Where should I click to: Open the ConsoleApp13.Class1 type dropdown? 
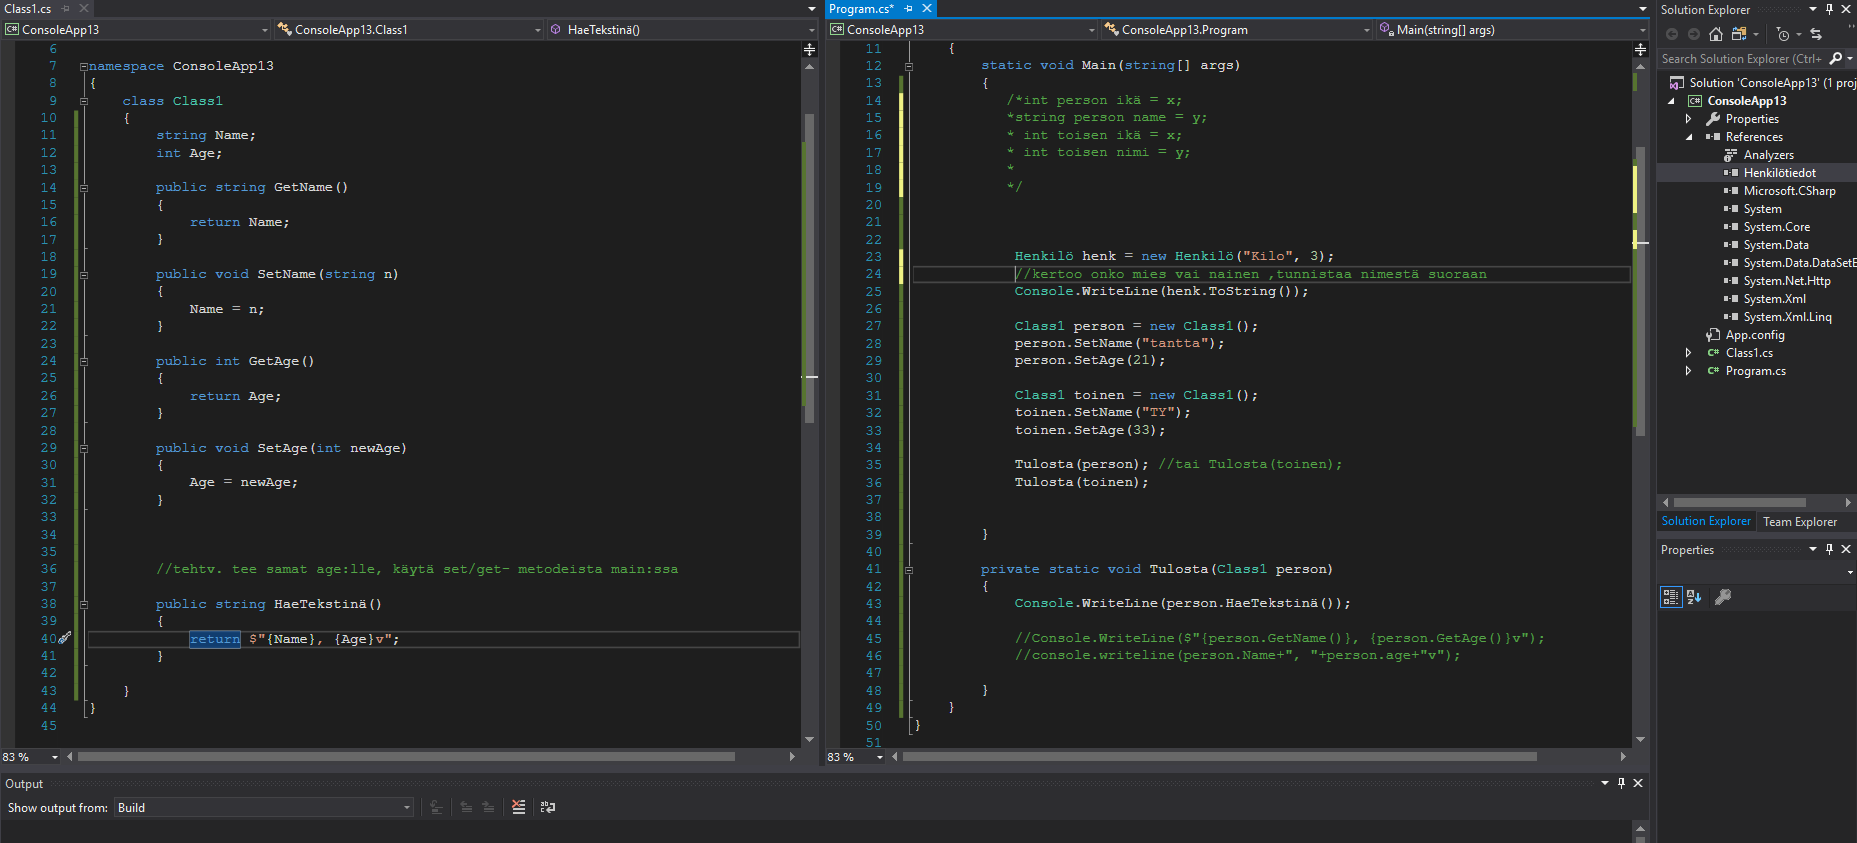point(408,30)
